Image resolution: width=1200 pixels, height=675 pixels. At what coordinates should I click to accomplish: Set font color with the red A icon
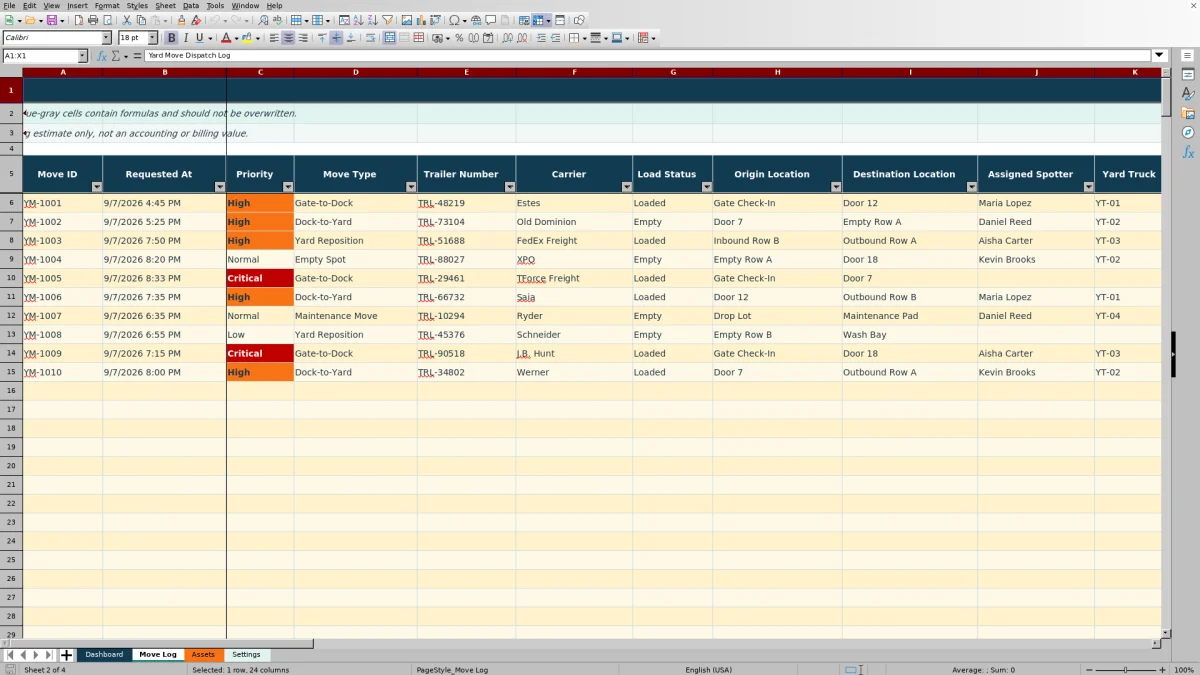[x=225, y=38]
